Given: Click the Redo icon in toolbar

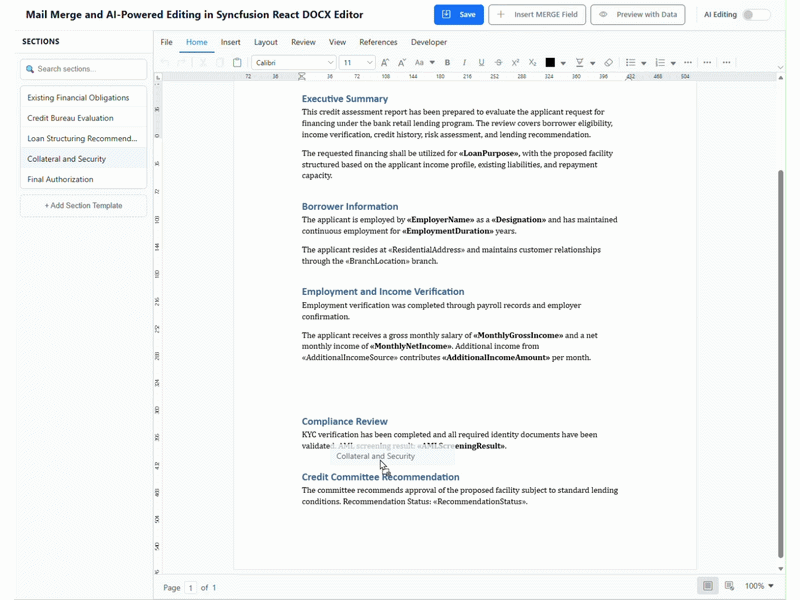Looking at the screenshot, I should coord(181,63).
